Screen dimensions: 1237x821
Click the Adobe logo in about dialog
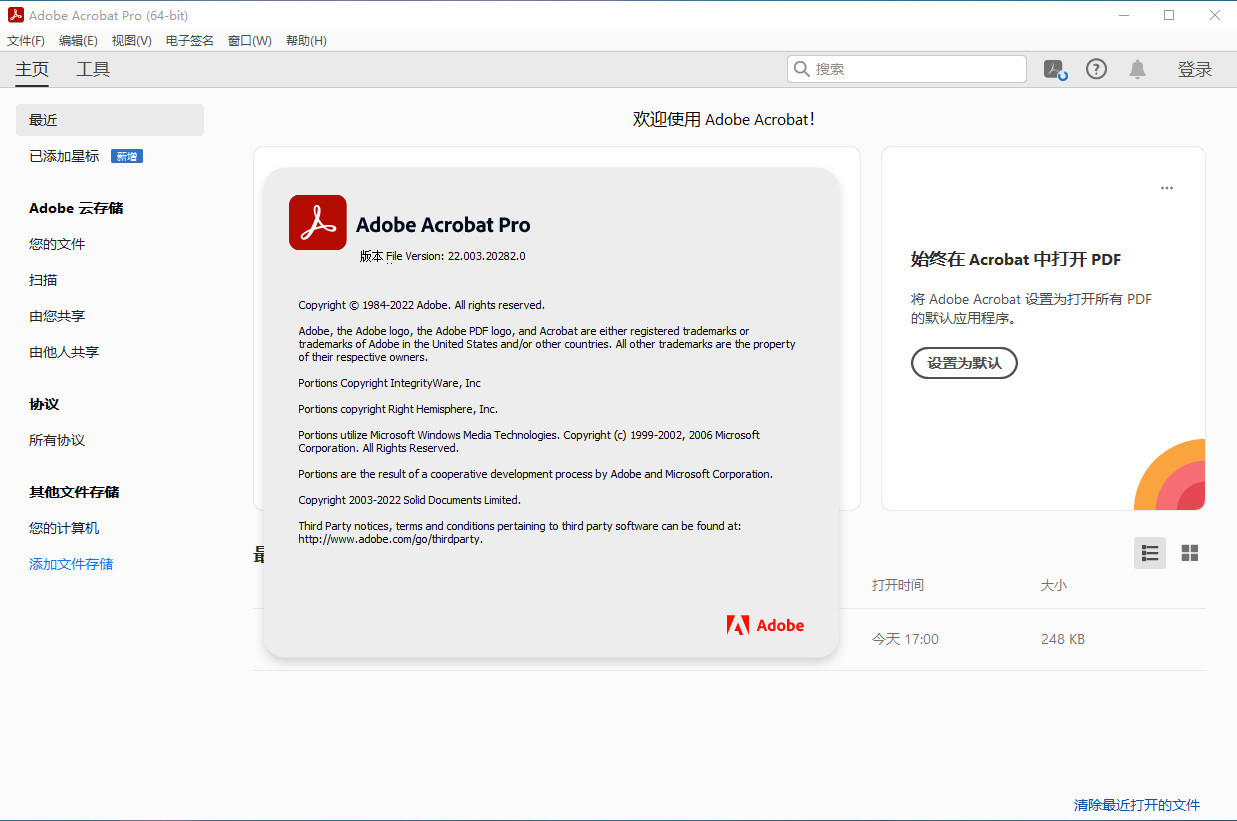(x=765, y=625)
